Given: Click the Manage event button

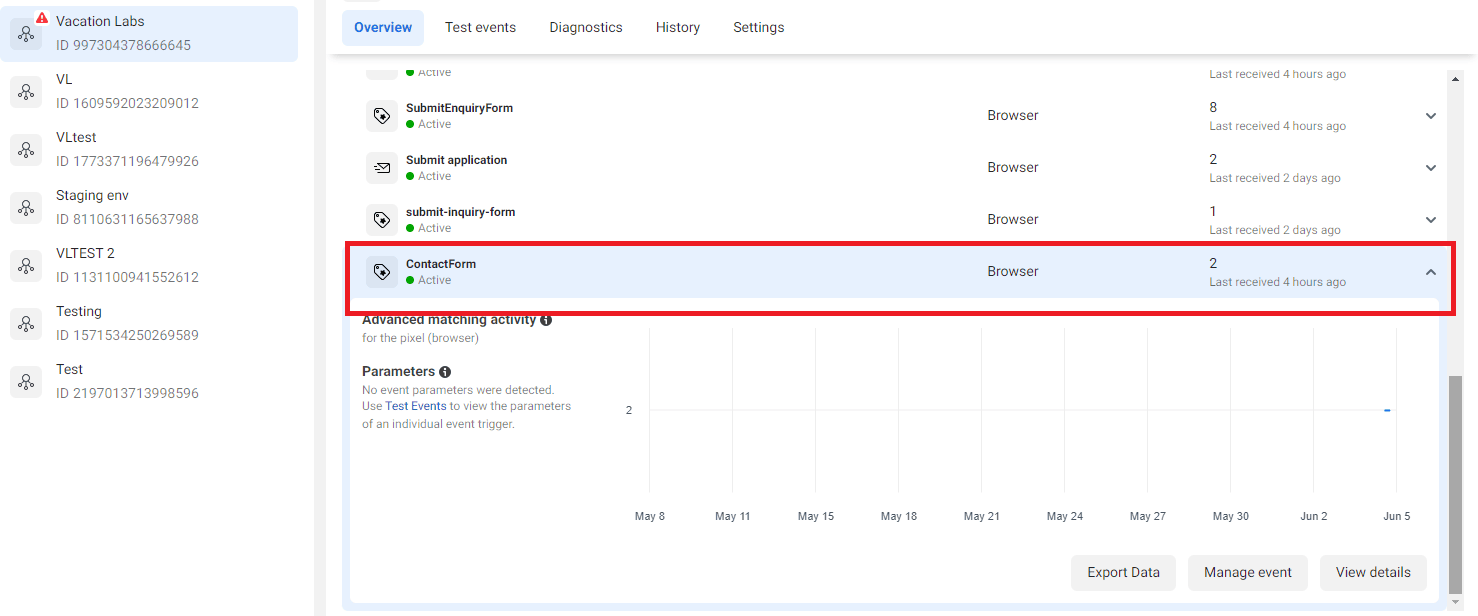Looking at the screenshot, I should [1248, 573].
